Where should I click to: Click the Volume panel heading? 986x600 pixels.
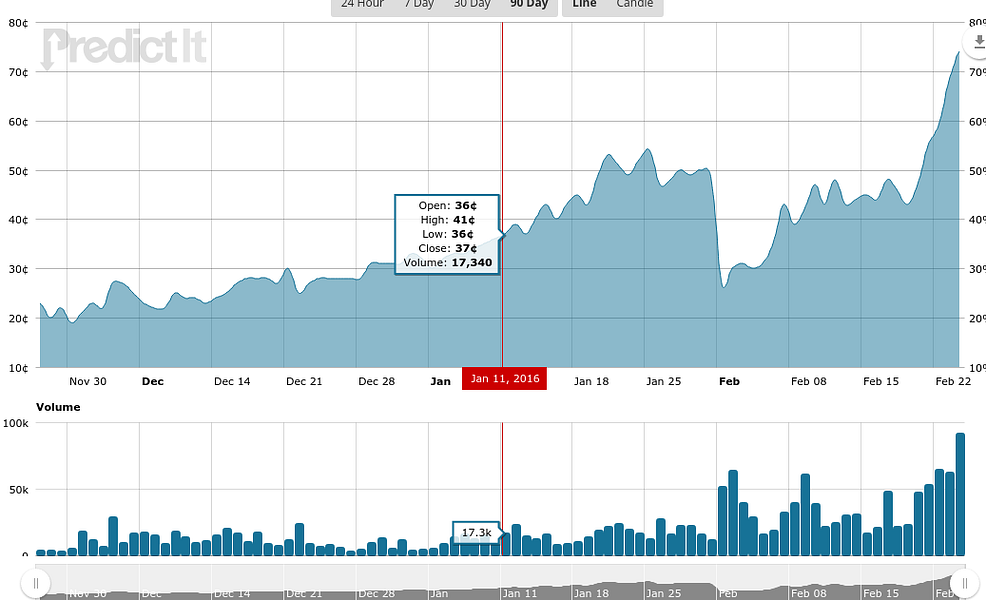(58, 407)
